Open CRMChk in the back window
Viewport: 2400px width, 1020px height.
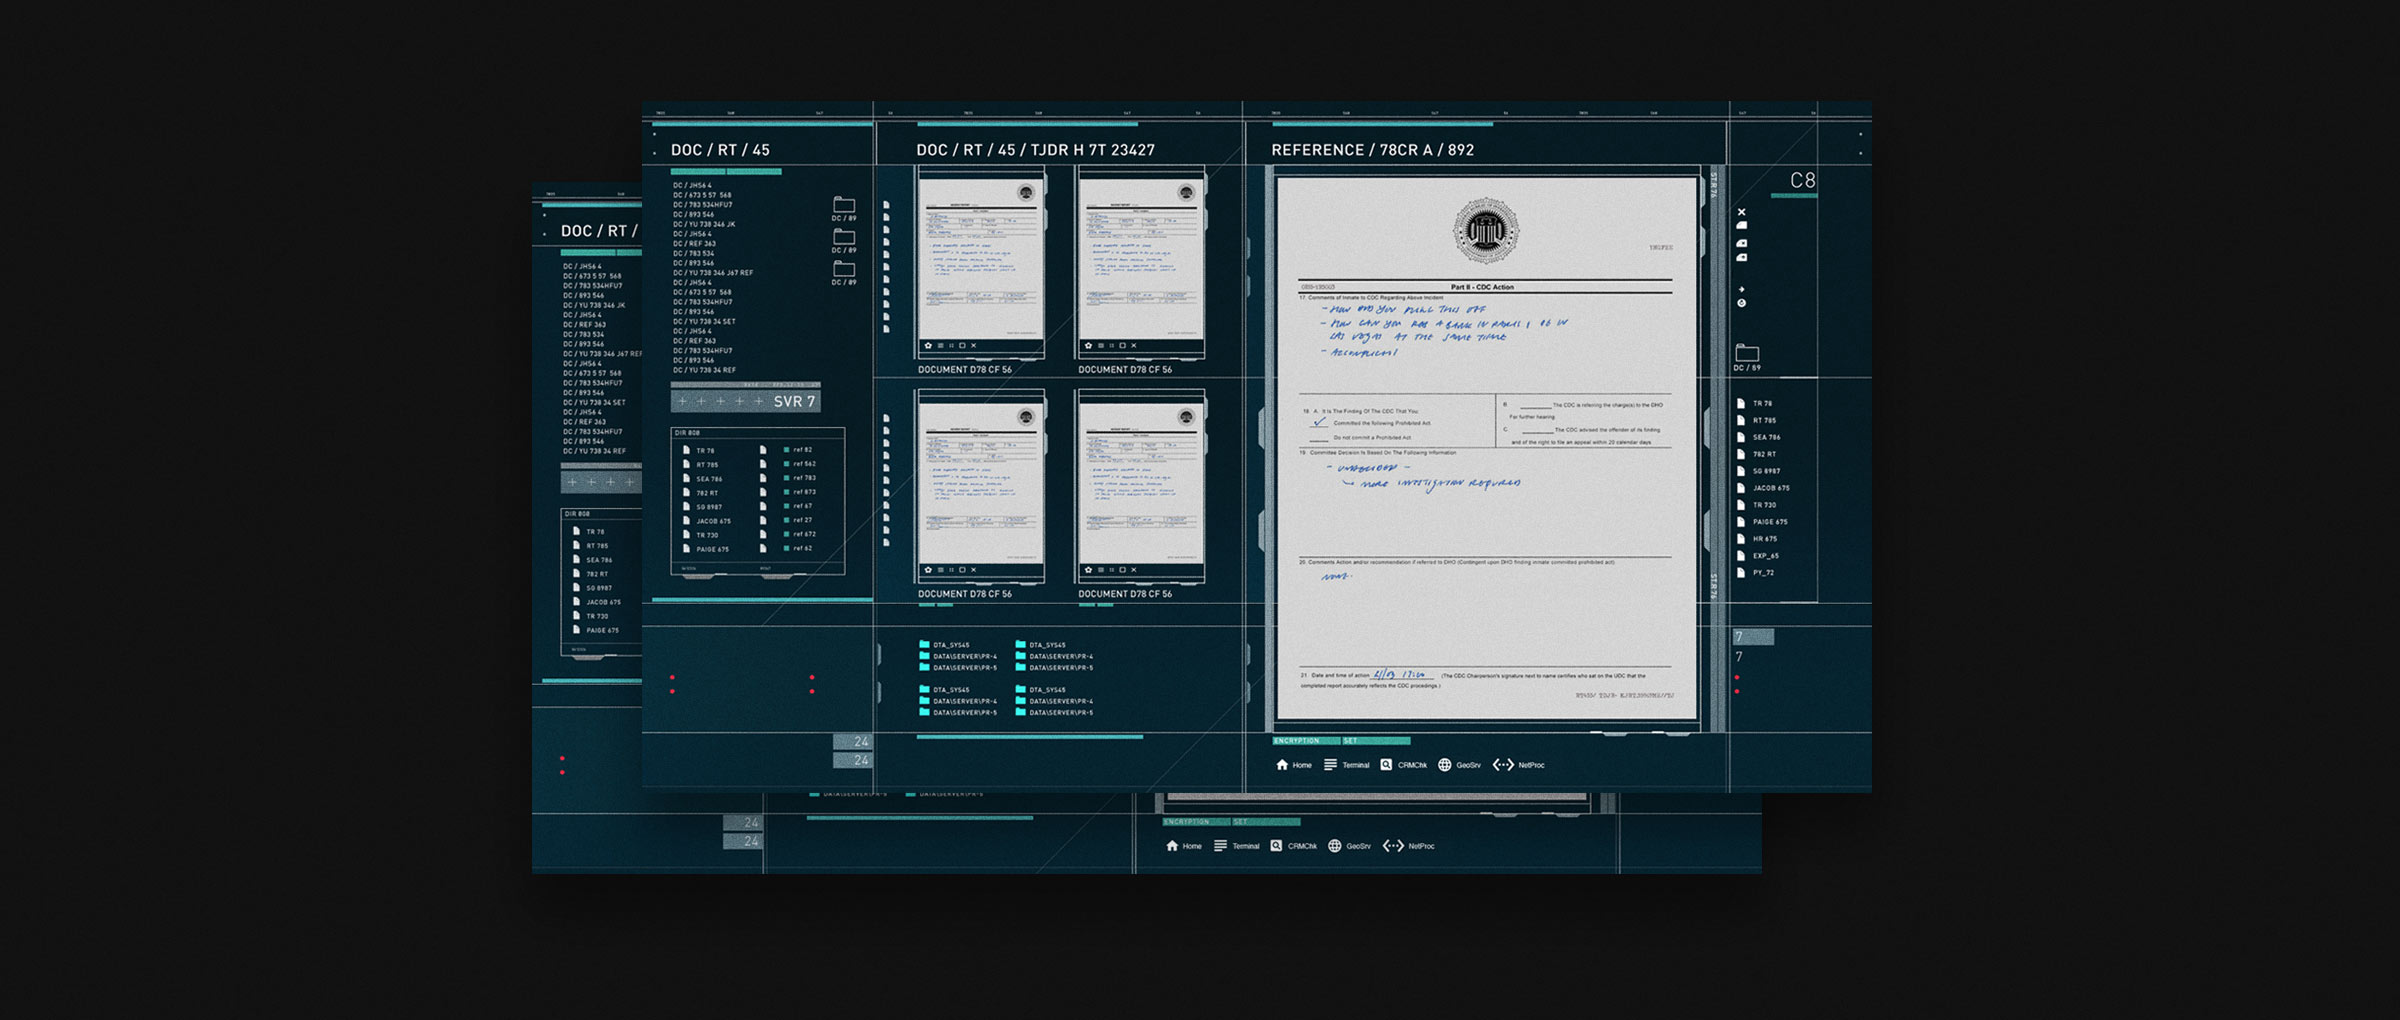[x=1294, y=846]
